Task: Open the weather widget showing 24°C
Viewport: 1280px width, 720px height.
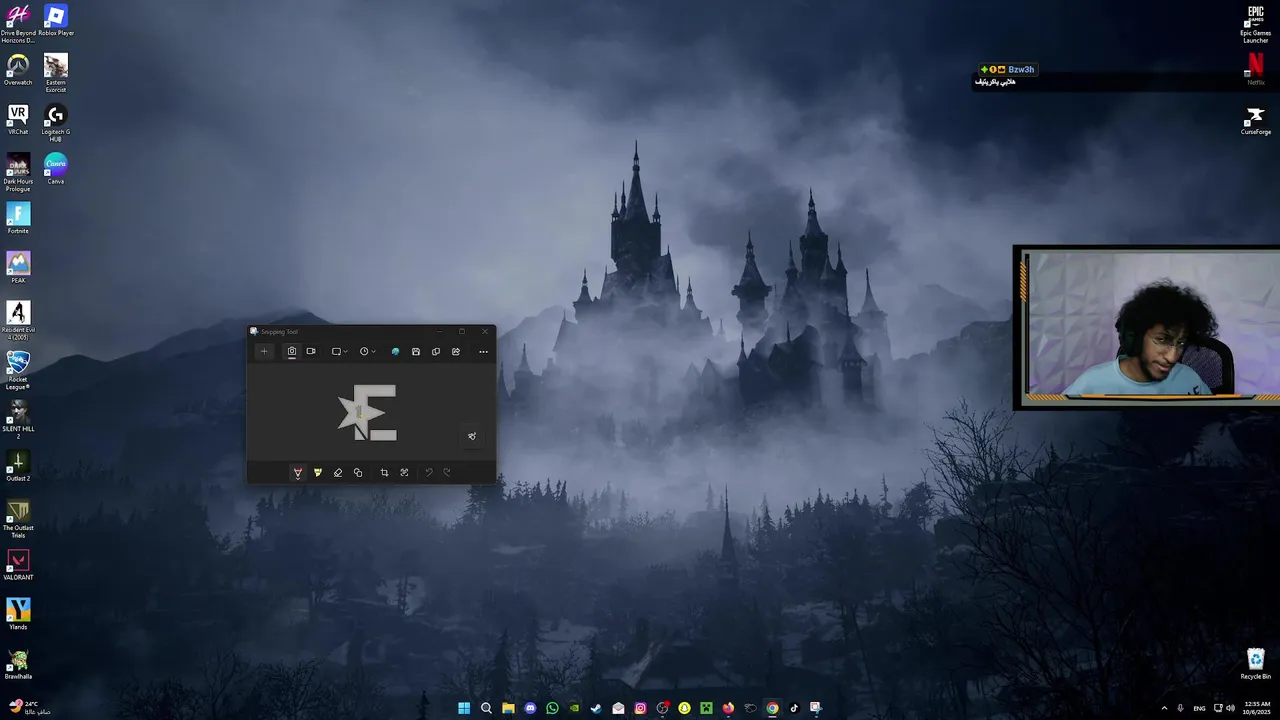Action: pyautogui.click(x=28, y=708)
